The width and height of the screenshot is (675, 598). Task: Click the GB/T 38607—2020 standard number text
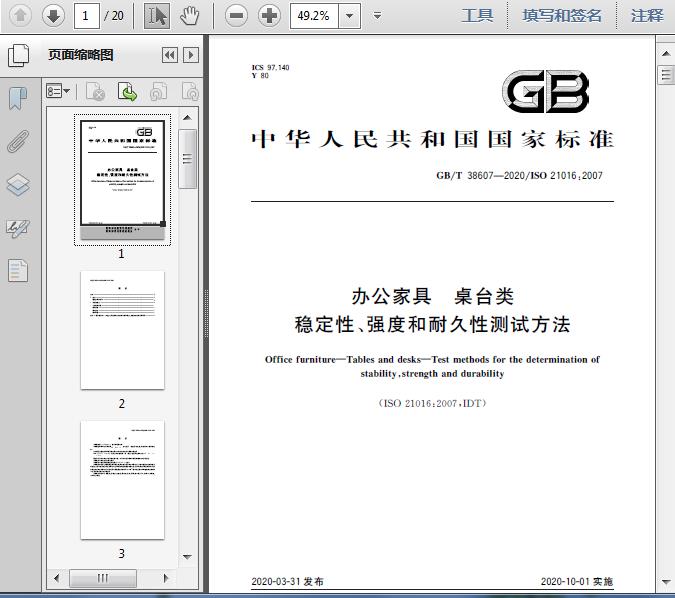pyautogui.click(x=519, y=176)
